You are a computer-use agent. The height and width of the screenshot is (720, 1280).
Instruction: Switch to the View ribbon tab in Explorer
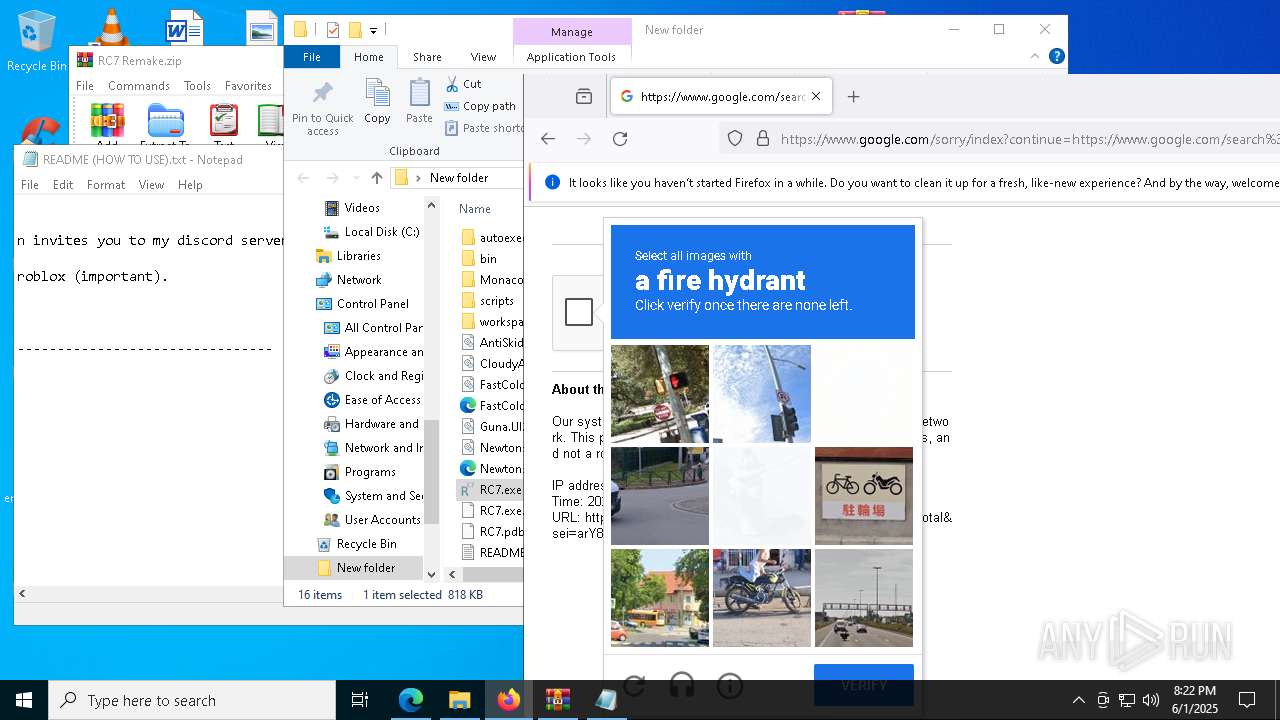tap(483, 57)
